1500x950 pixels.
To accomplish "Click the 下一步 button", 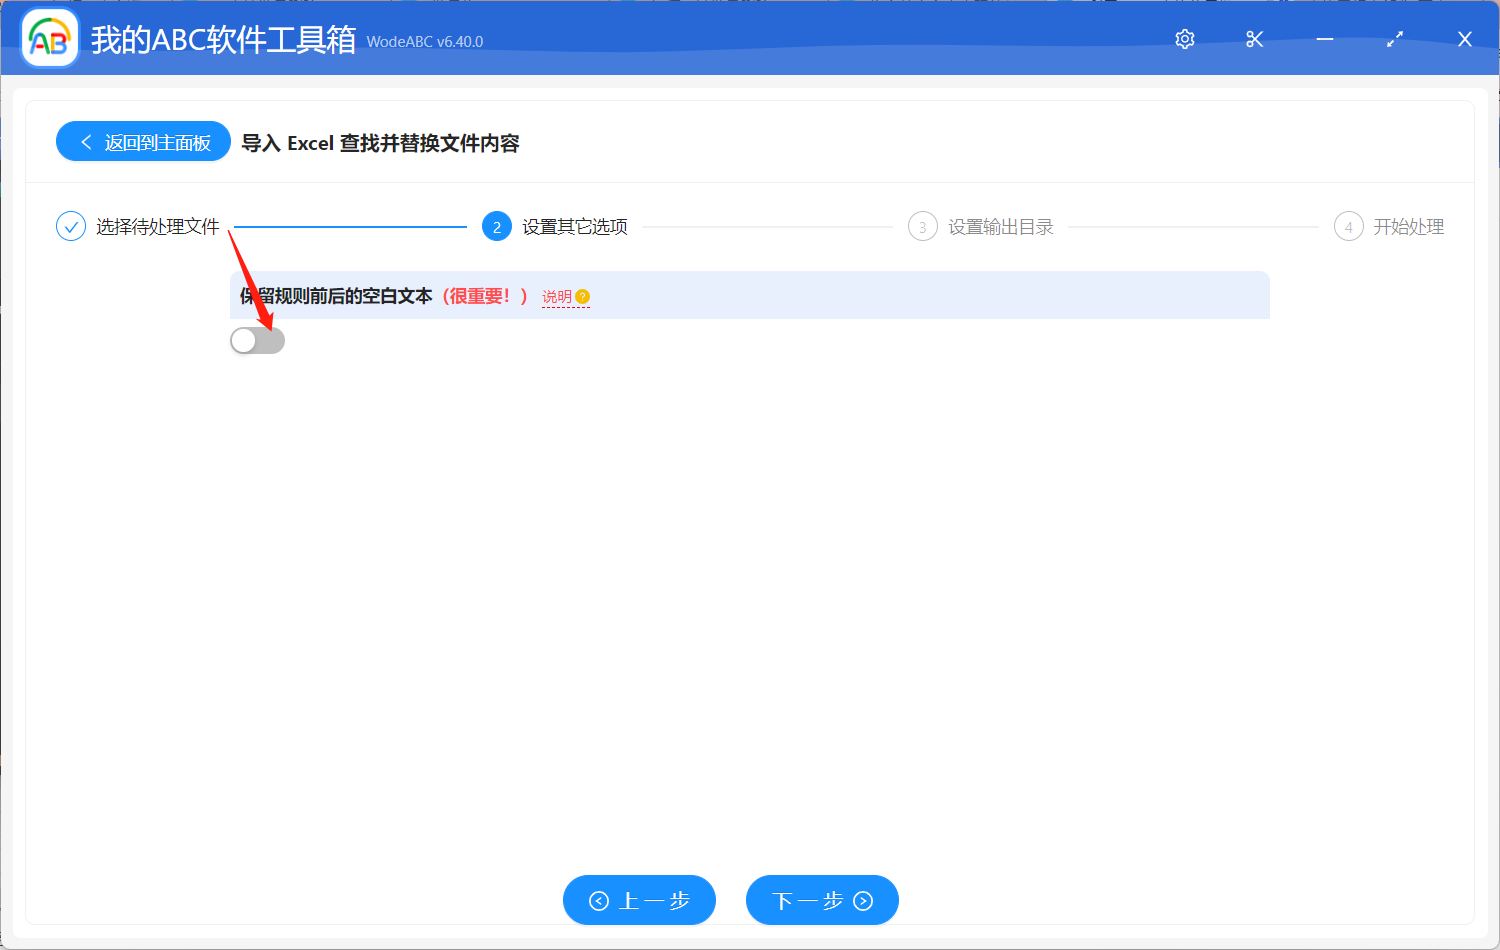I will [822, 900].
